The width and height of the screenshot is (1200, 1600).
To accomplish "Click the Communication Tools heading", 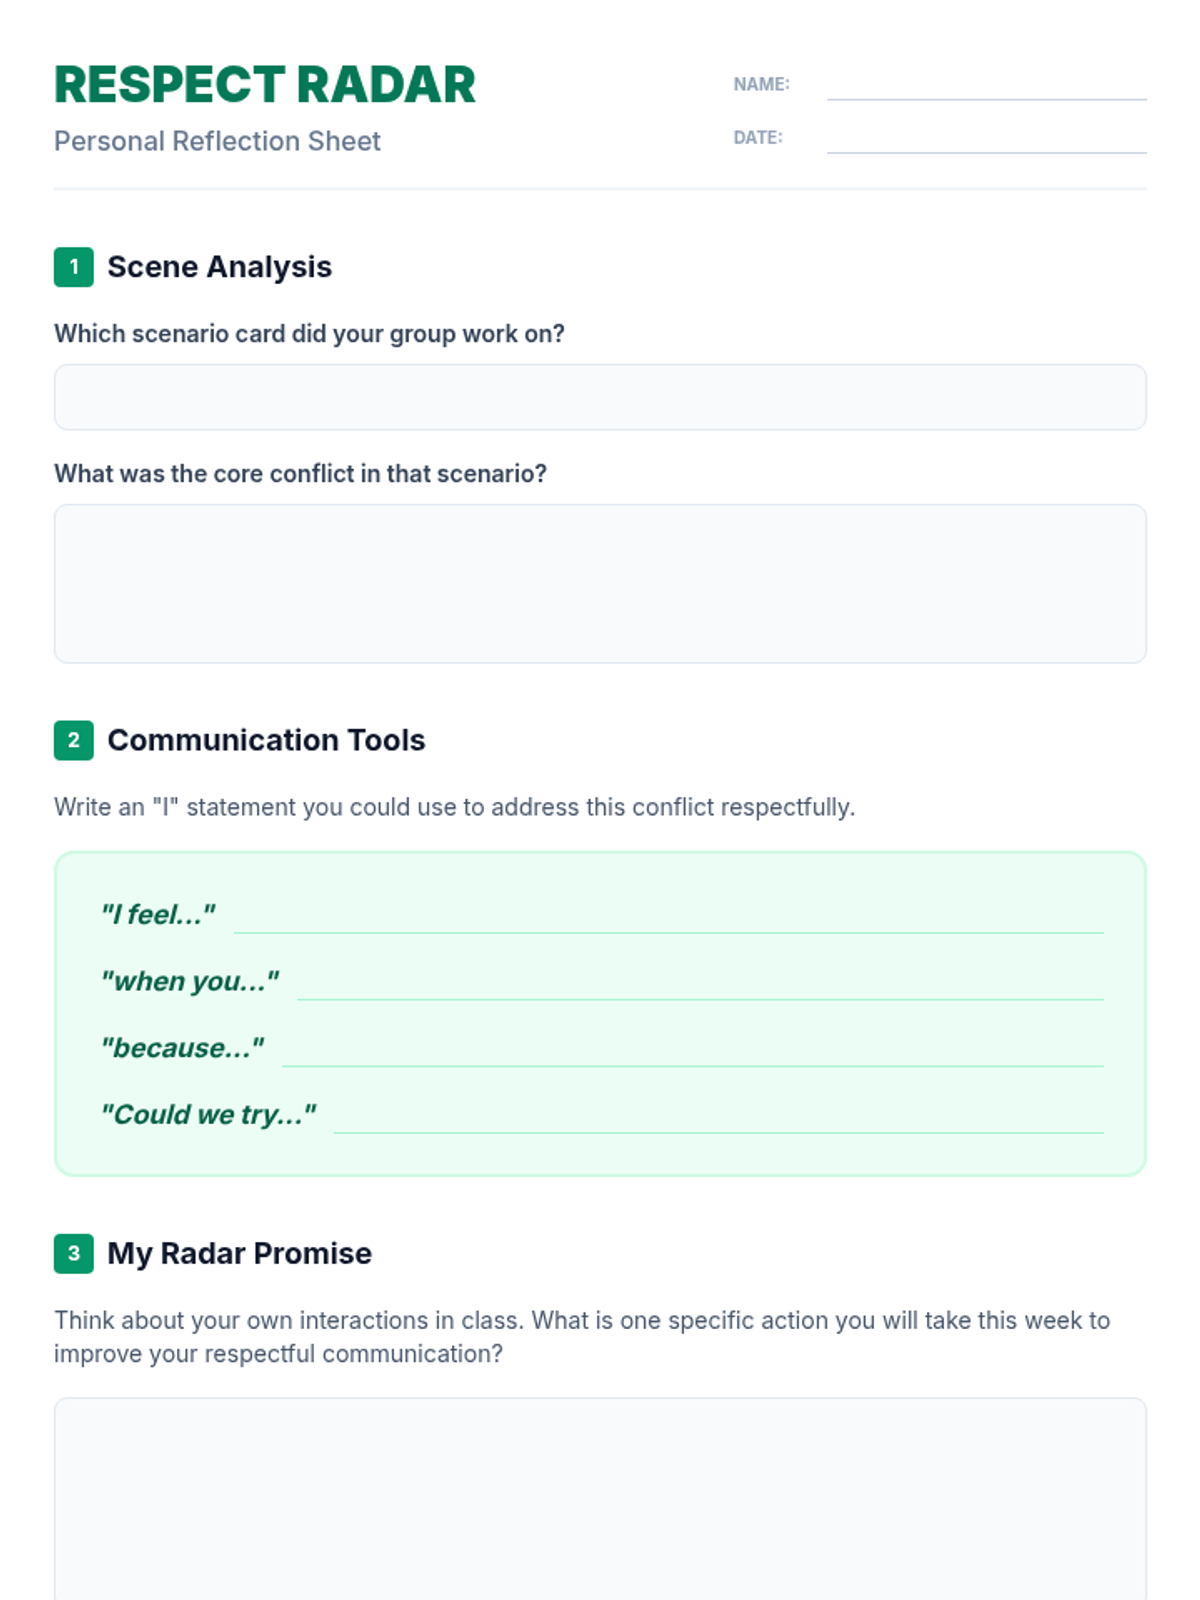I will [266, 740].
